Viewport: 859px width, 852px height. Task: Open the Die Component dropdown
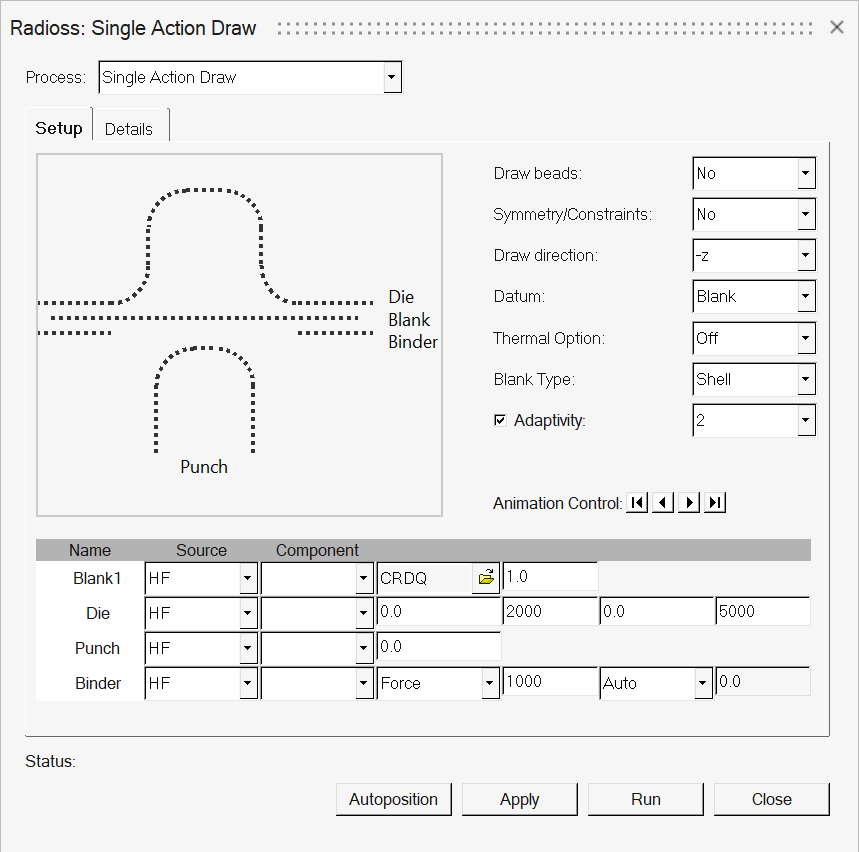[x=364, y=613]
